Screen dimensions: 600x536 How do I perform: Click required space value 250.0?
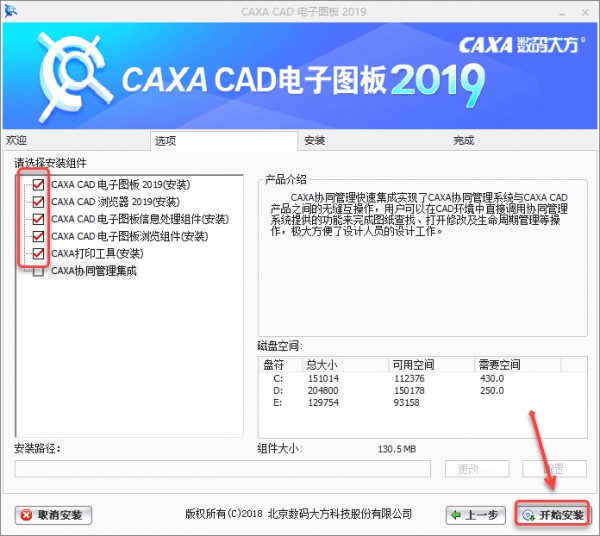pyautogui.click(x=492, y=391)
